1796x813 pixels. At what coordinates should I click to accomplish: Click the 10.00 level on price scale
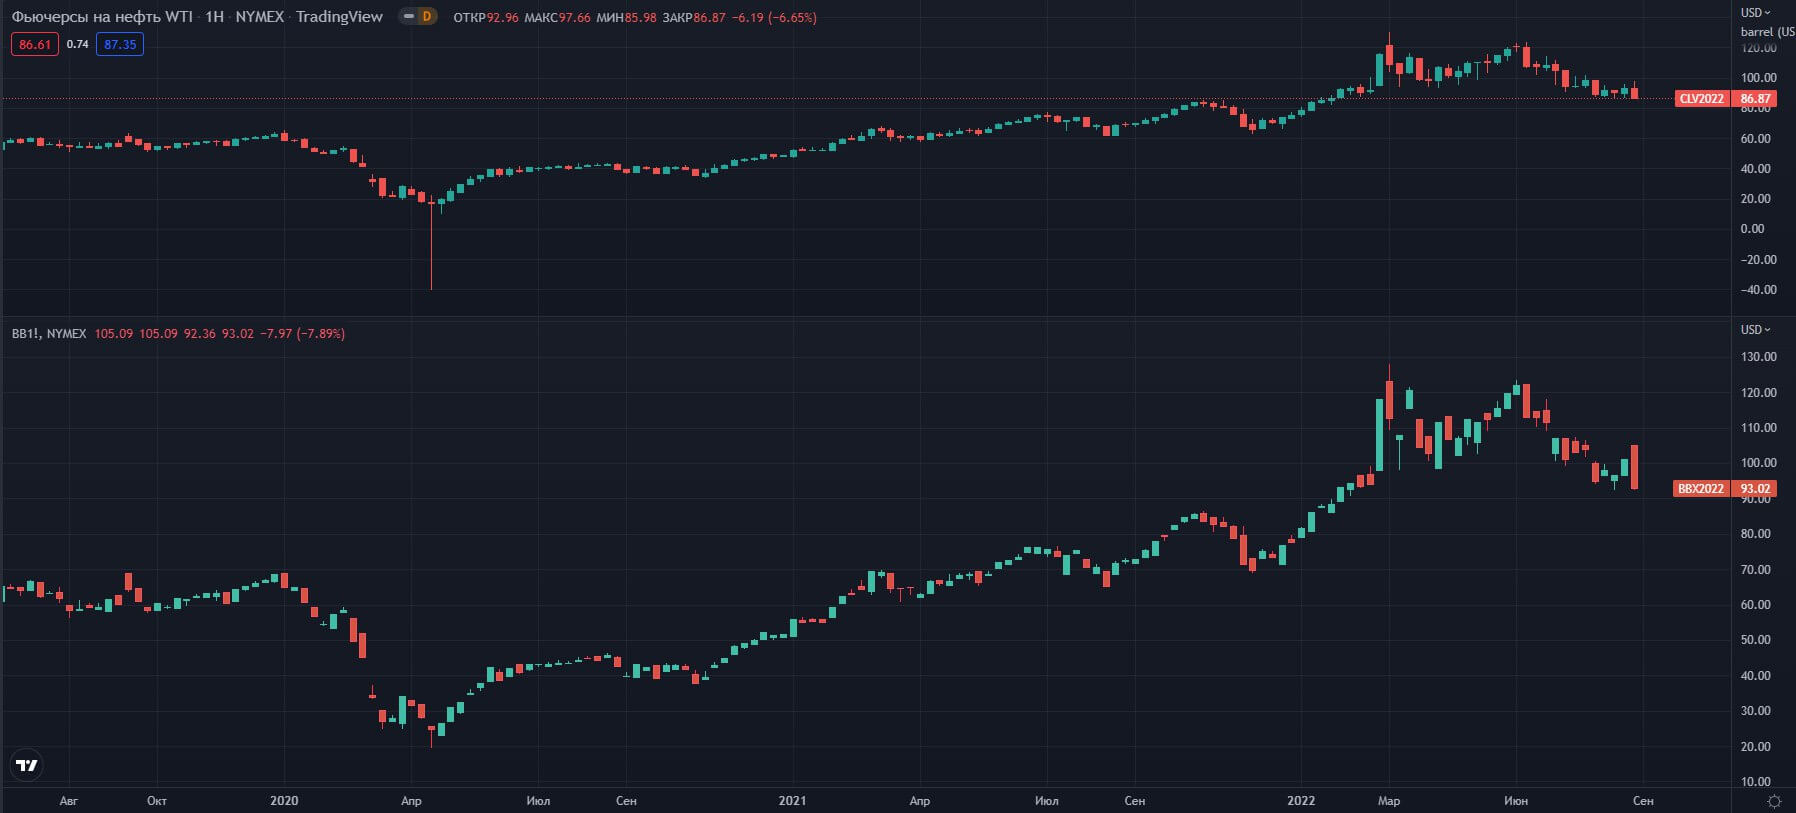click(x=1755, y=782)
